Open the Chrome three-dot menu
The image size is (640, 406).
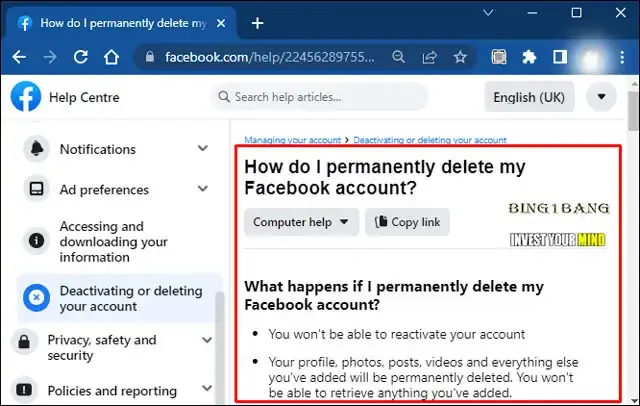point(622,57)
